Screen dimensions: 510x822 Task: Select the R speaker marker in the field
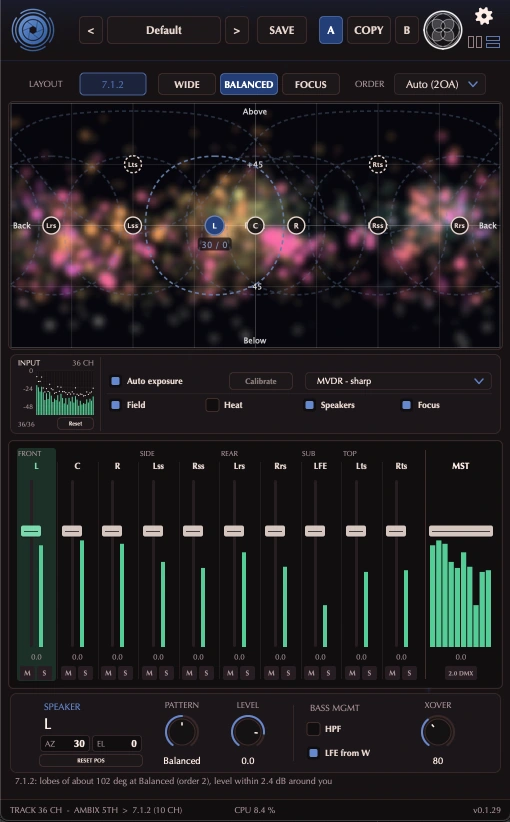pos(296,225)
